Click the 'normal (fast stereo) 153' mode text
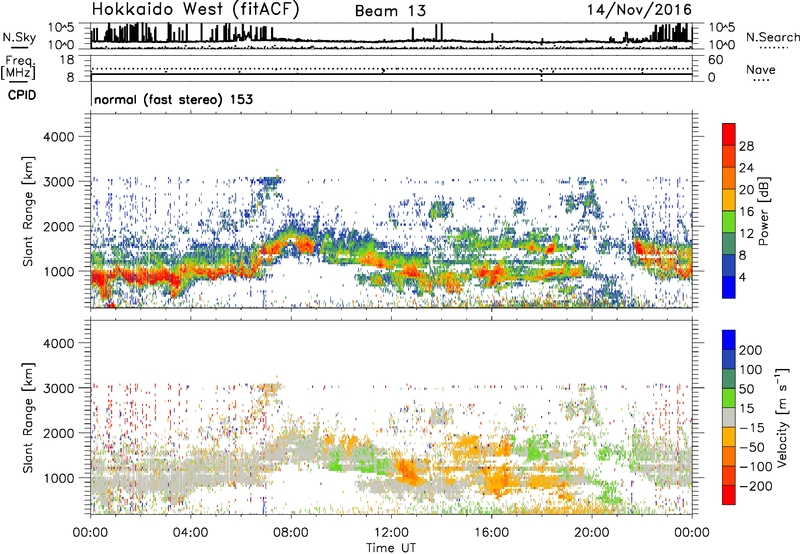The width and height of the screenshot is (800, 554). tap(173, 99)
